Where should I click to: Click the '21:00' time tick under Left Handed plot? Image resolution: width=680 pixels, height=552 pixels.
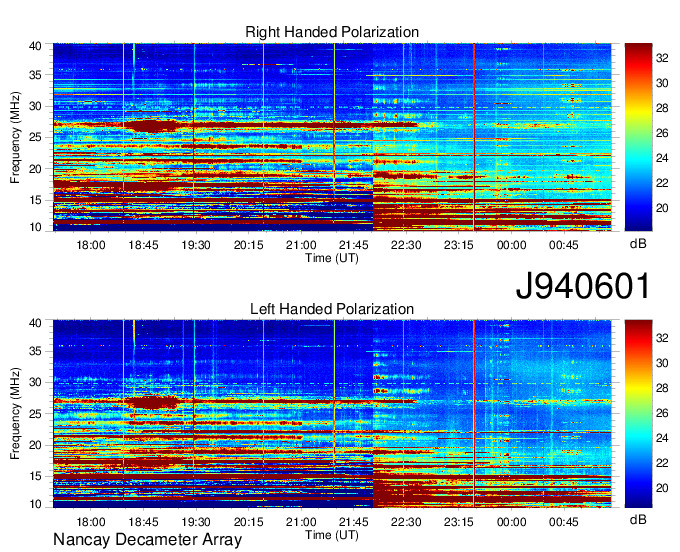click(x=301, y=522)
